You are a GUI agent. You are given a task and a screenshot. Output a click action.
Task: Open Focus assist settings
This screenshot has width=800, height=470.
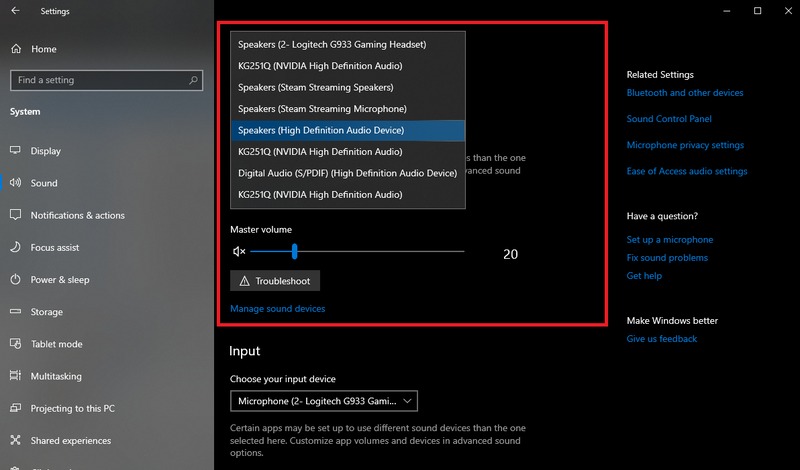53,247
